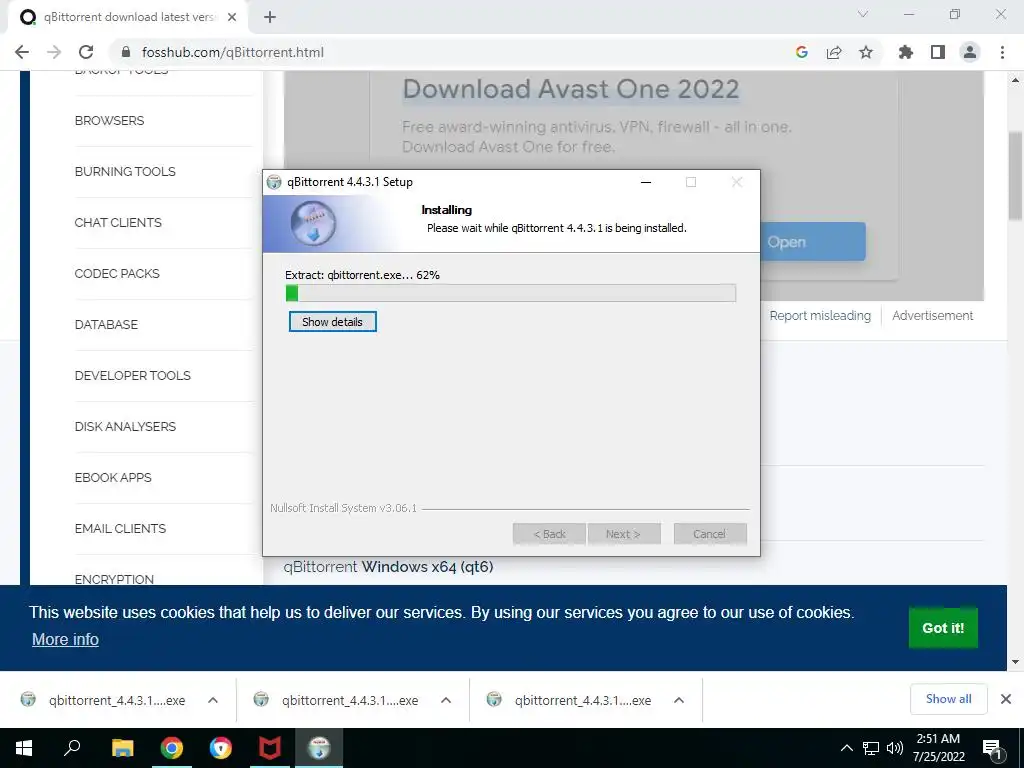Screen dimensions: 1024x768
Task: Open CODEC PACKS category
Action: pos(117,274)
